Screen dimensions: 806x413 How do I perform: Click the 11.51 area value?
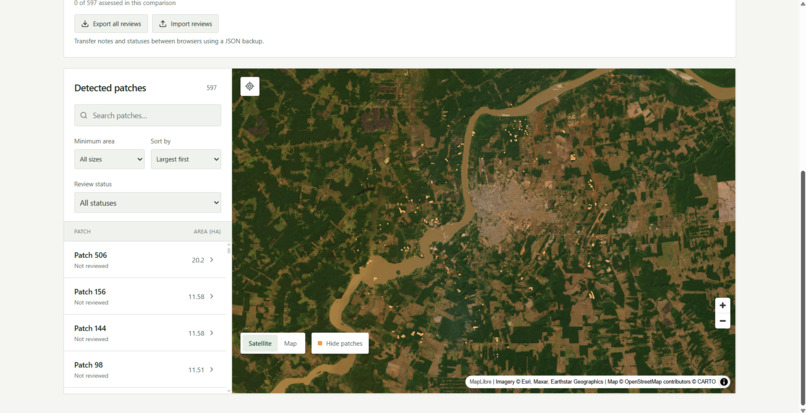click(196, 370)
